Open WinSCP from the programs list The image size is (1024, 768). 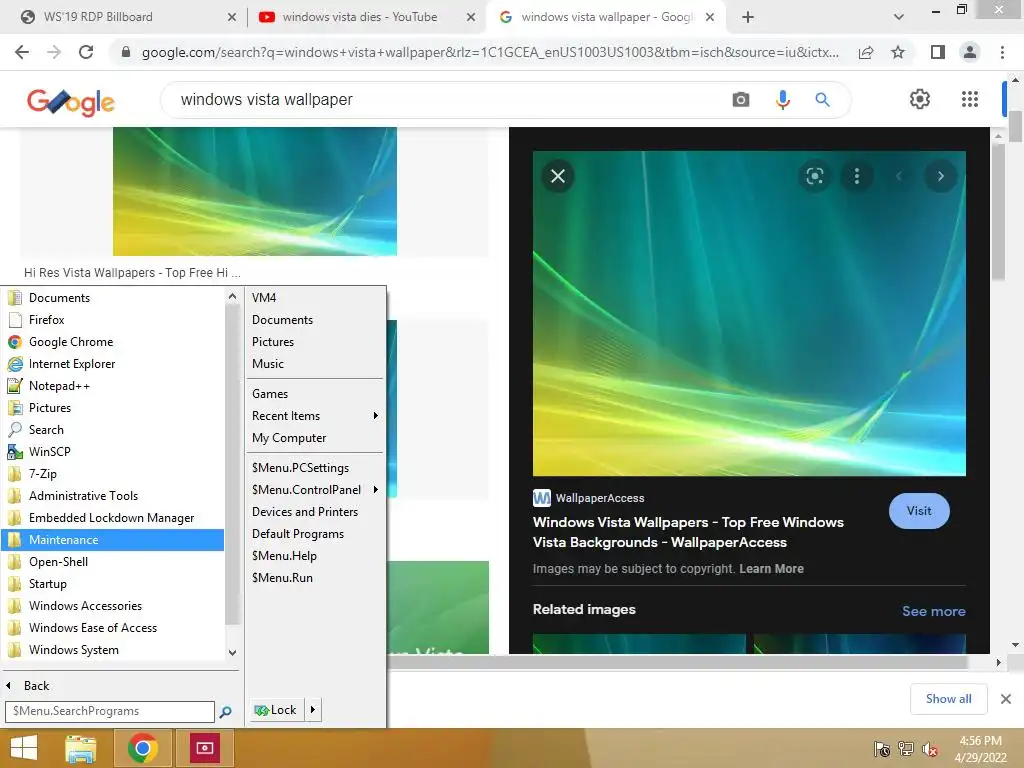(112, 451)
